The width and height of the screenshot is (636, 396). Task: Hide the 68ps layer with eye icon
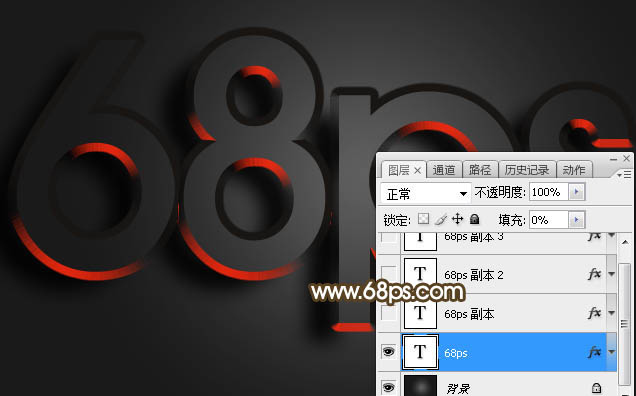(388, 352)
